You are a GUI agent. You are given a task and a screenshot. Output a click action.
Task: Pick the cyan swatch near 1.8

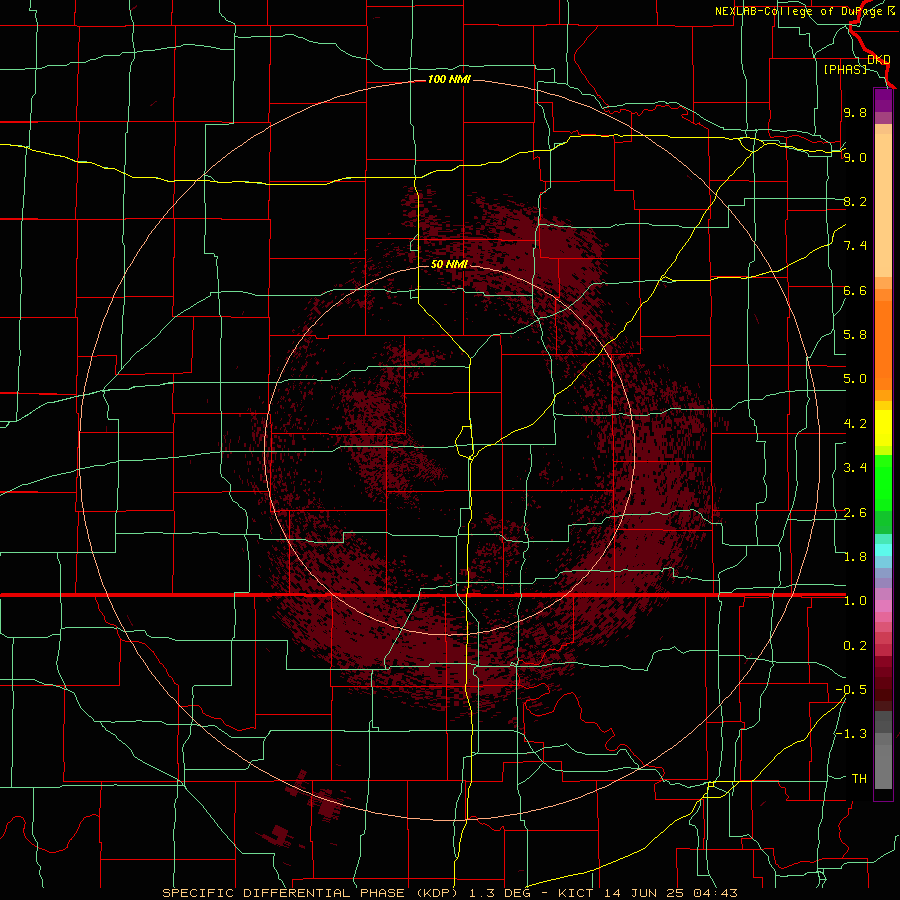[x=883, y=550]
